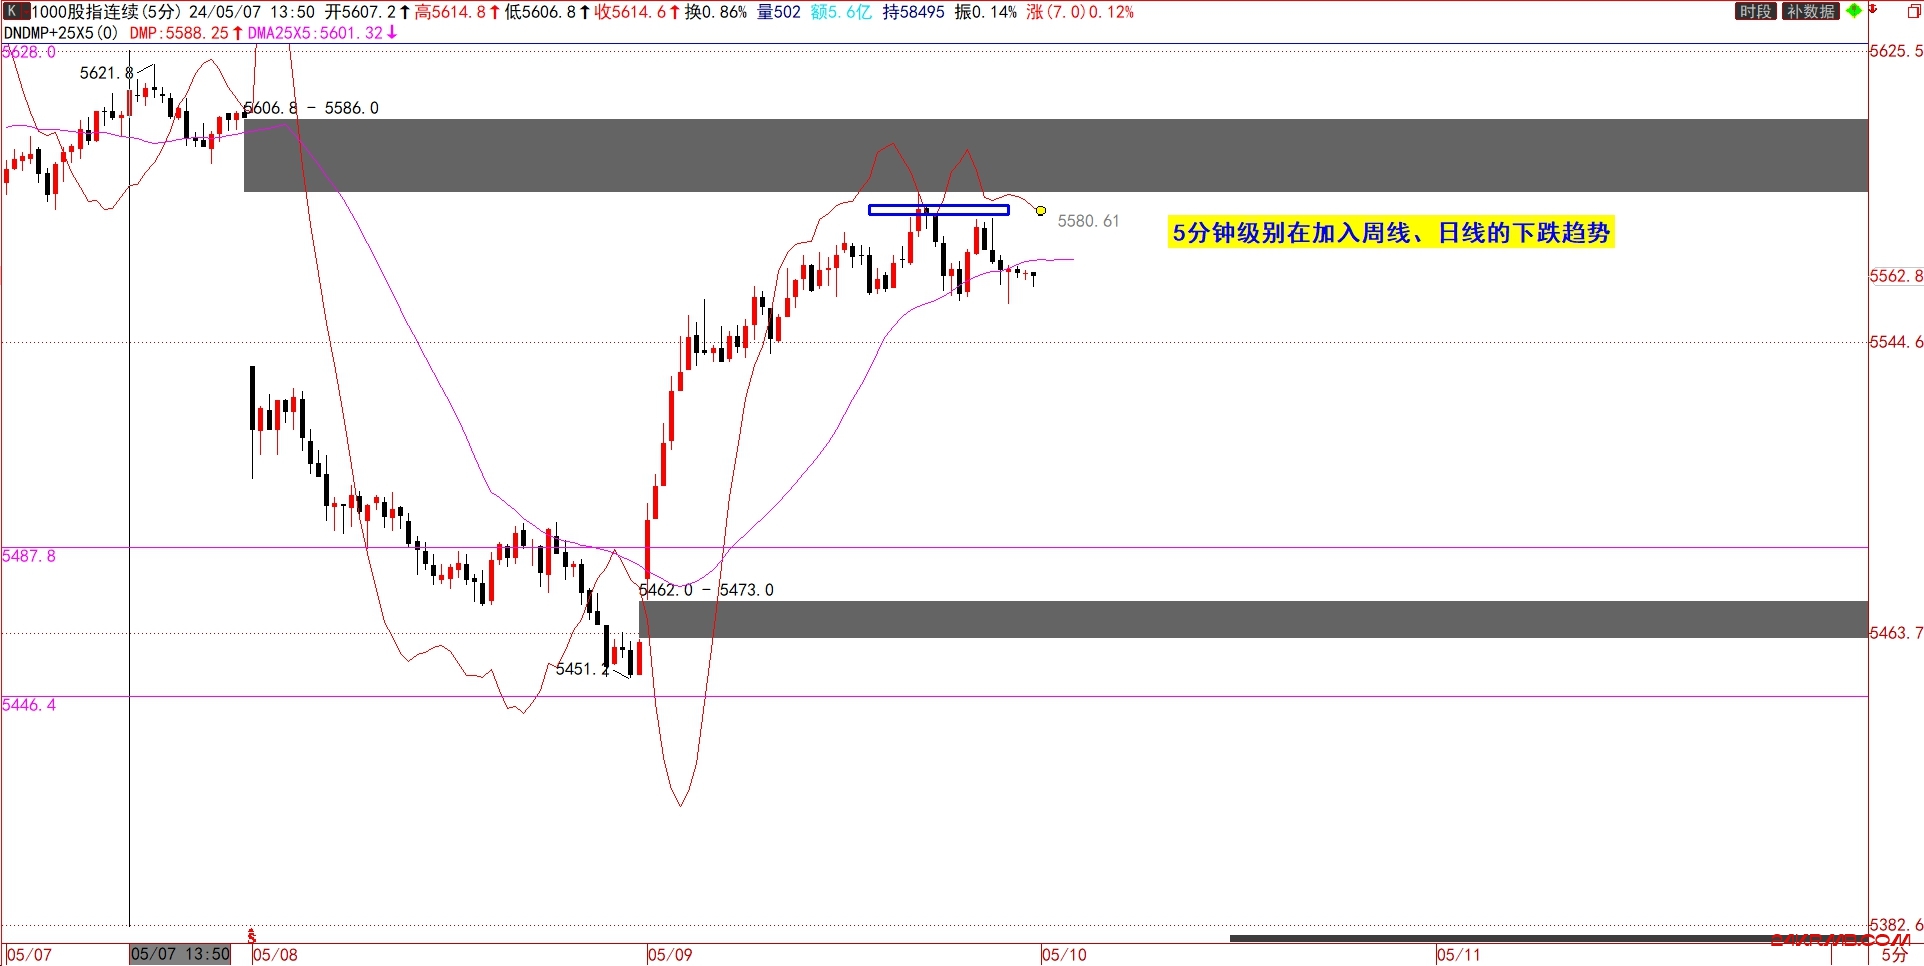Viewport: 1924px width, 966px height.
Task: Click the 5621.8 high price label
Action: pyautogui.click(x=106, y=73)
